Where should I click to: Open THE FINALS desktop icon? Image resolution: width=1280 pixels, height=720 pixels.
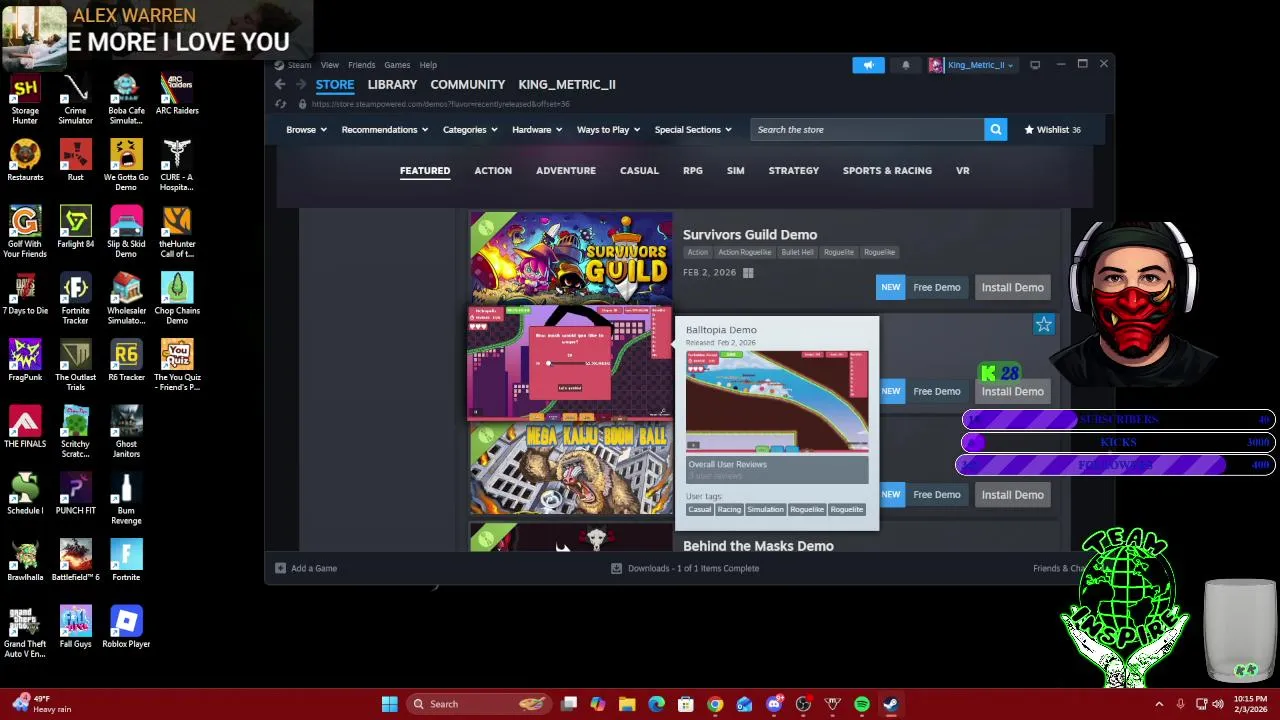[x=25, y=427]
